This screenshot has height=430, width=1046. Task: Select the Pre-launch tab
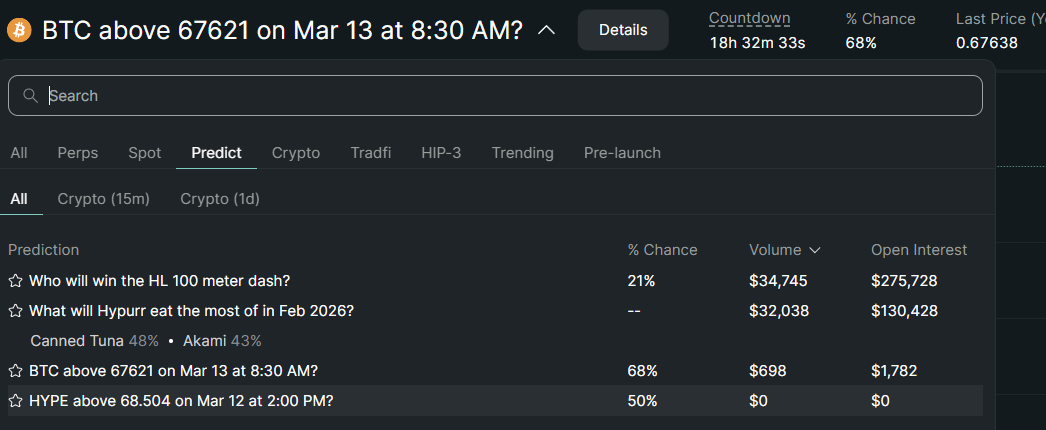point(622,153)
